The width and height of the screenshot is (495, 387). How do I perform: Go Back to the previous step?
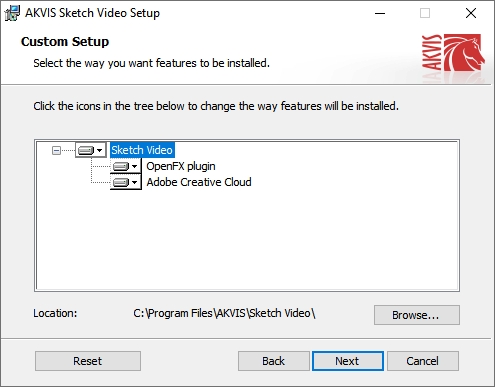(x=274, y=361)
